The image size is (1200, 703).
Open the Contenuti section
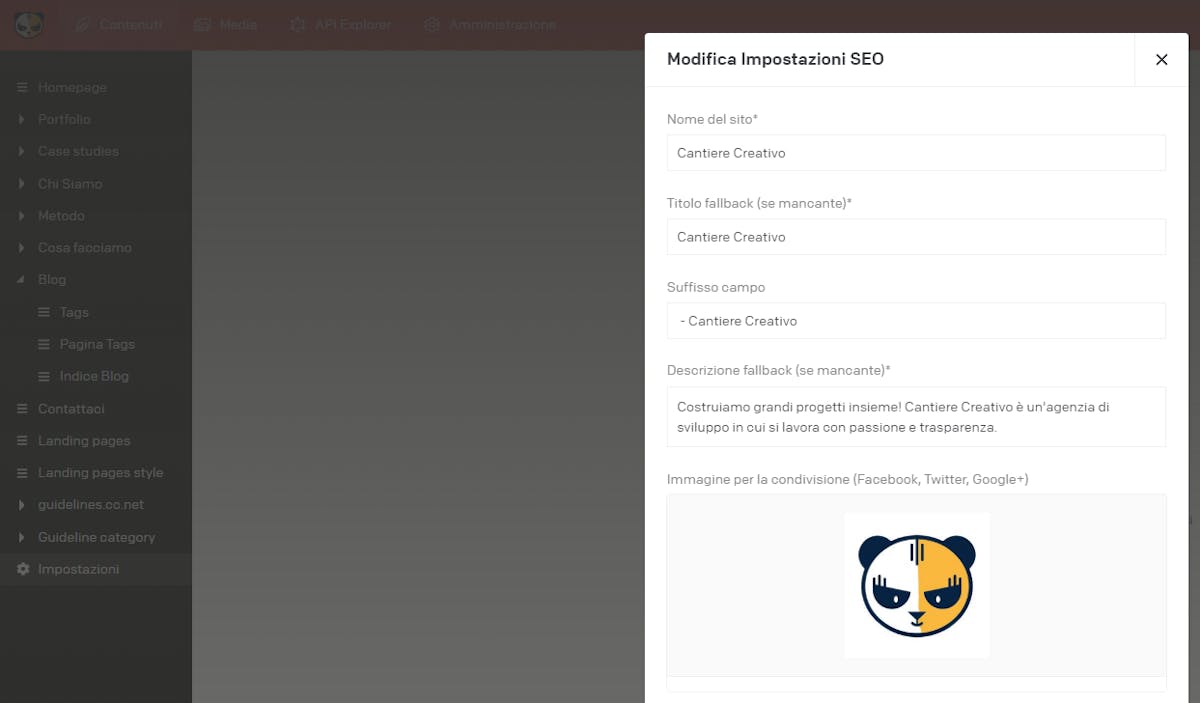[118, 24]
